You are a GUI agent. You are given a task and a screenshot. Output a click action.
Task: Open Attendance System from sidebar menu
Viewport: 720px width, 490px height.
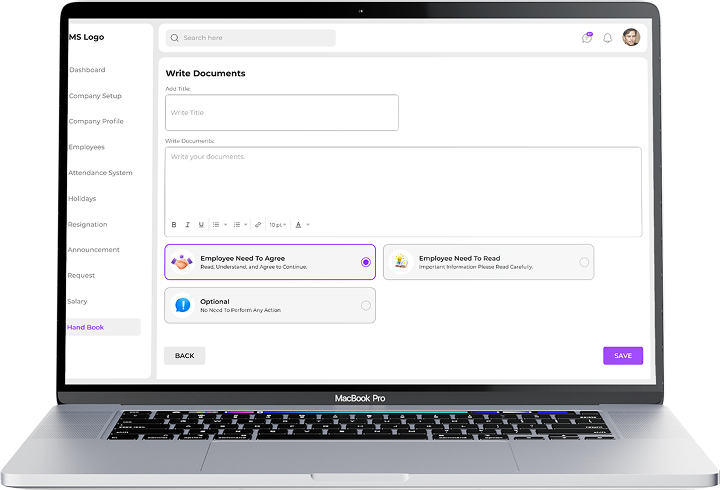[100, 173]
